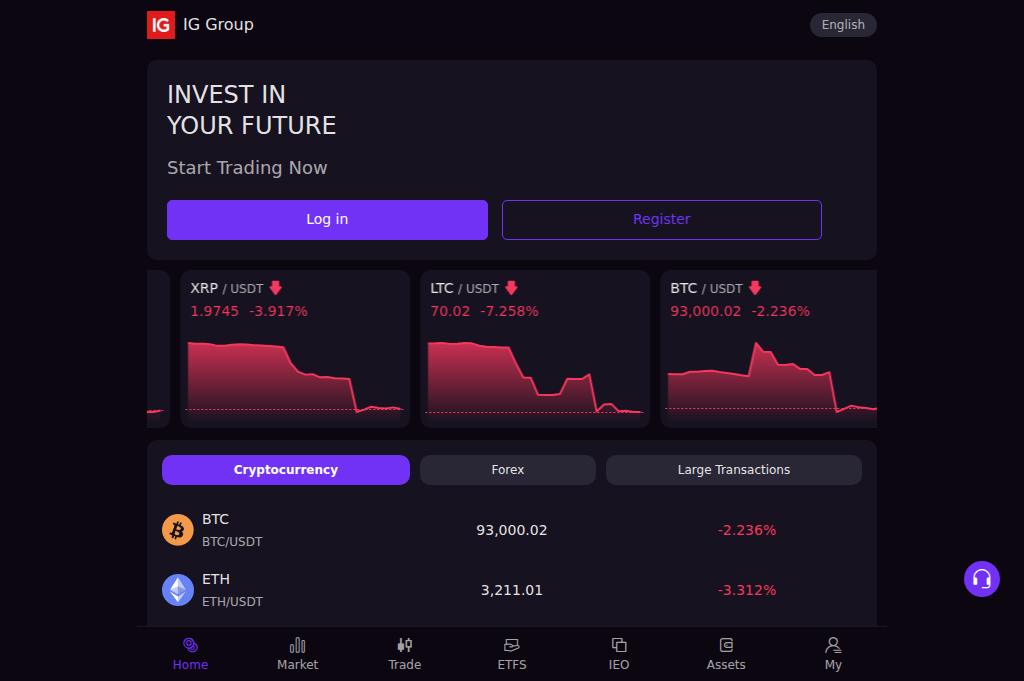Select the Cryptocurrency tab

(x=285, y=469)
